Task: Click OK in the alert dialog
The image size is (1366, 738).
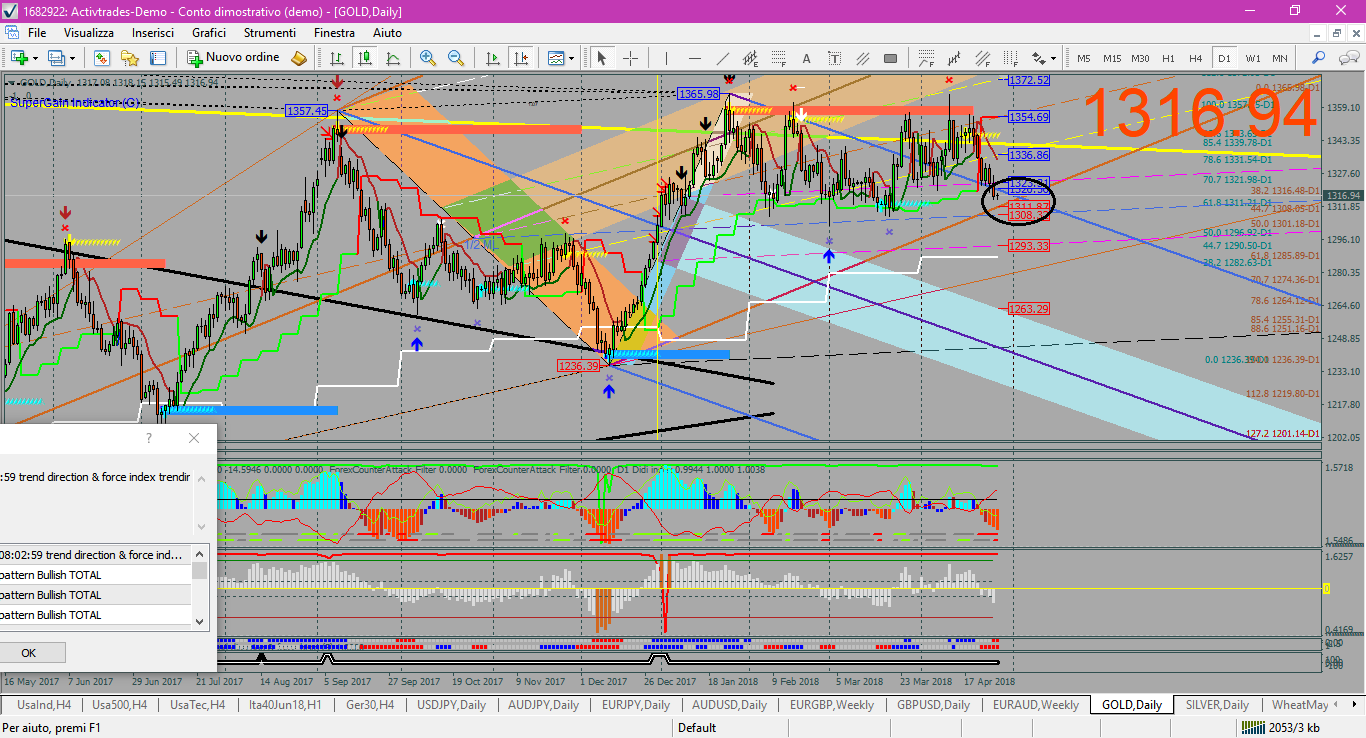Action: pyautogui.click(x=28, y=653)
